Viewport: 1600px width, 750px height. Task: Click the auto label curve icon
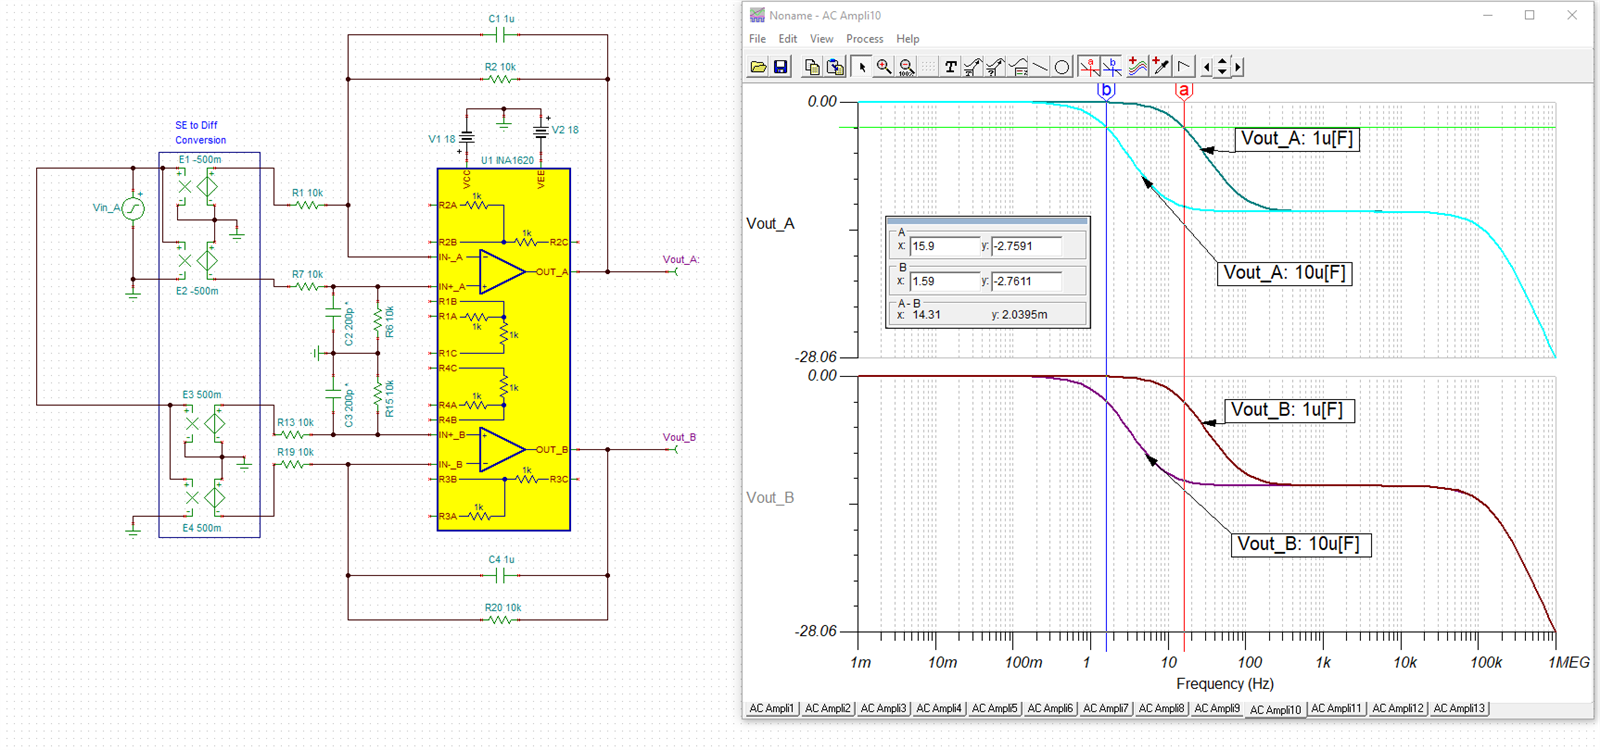(x=973, y=67)
